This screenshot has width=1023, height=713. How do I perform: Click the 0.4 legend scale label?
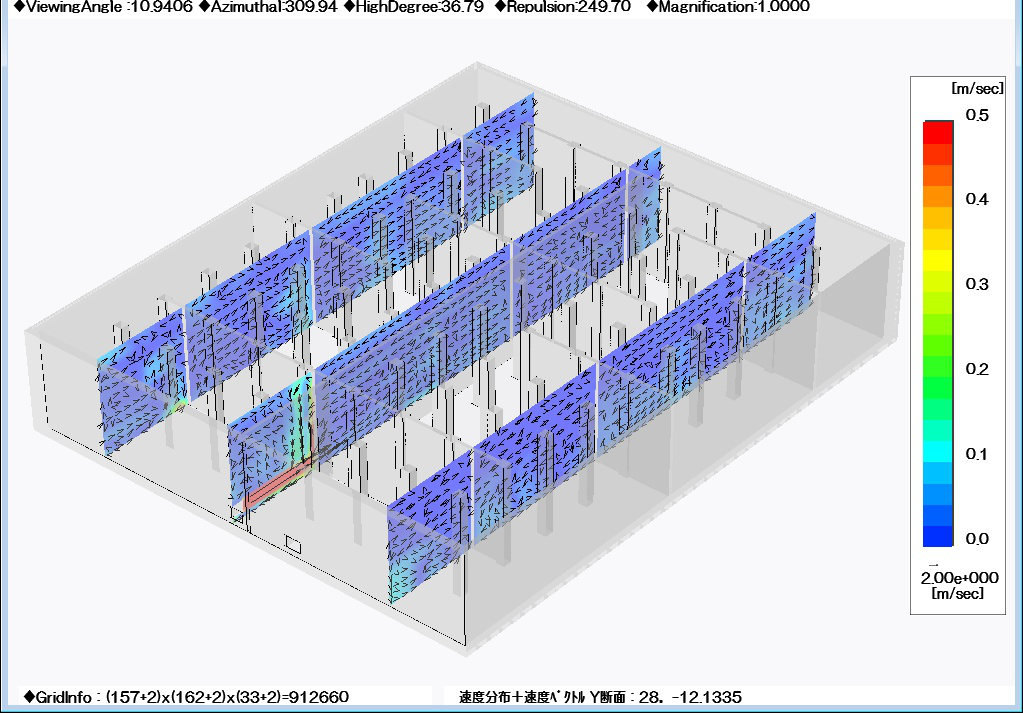(x=977, y=199)
